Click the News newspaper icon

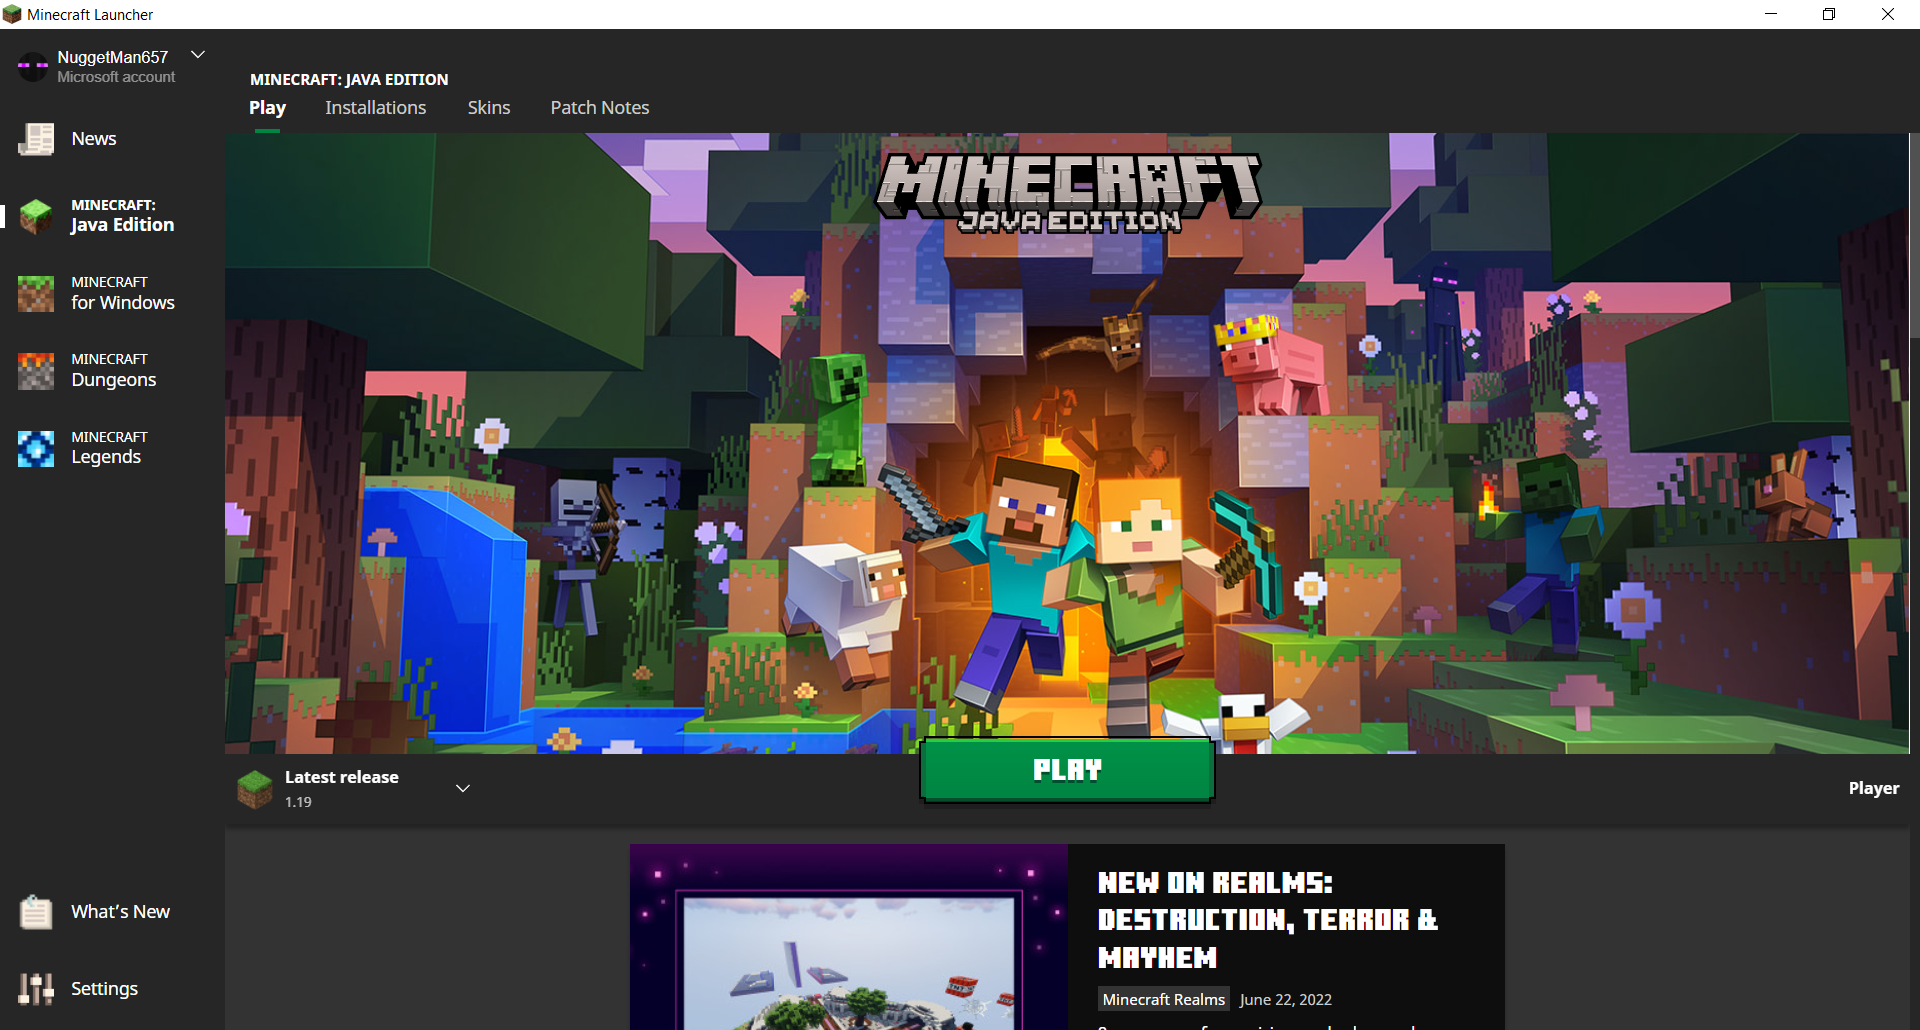tap(36, 139)
